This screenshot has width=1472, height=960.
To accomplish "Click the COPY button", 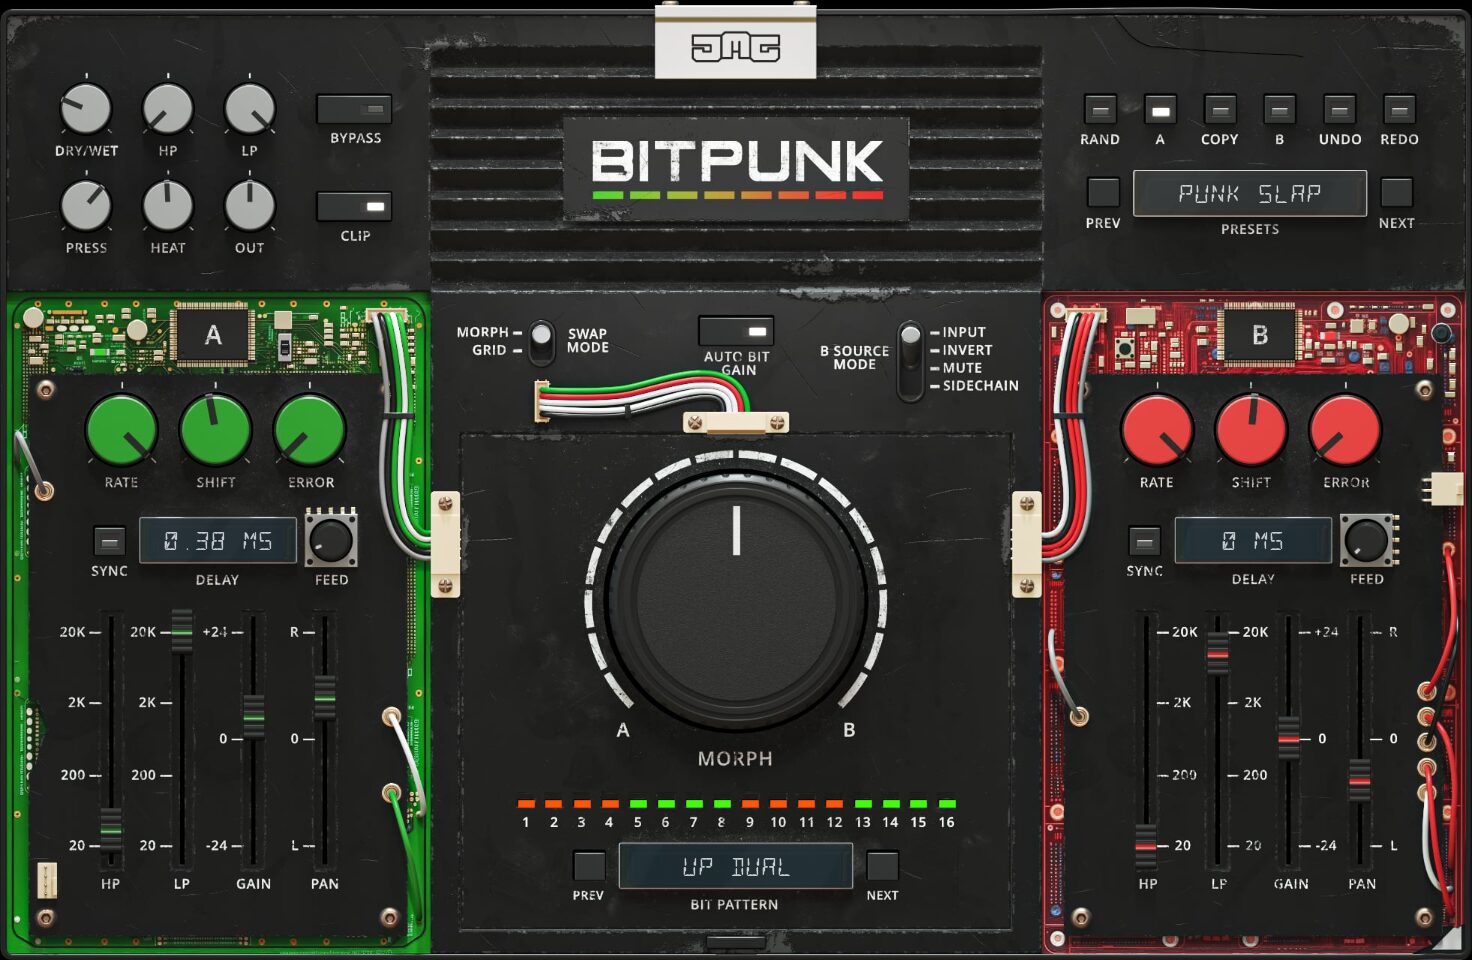I will coord(1220,109).
